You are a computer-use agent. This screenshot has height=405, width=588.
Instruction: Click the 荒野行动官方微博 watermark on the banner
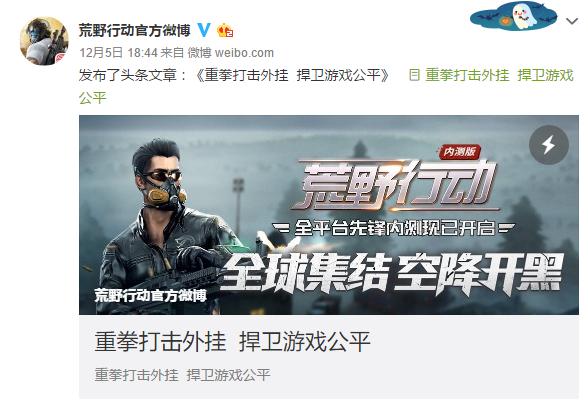pyautogui.click(x=150, y=295)
